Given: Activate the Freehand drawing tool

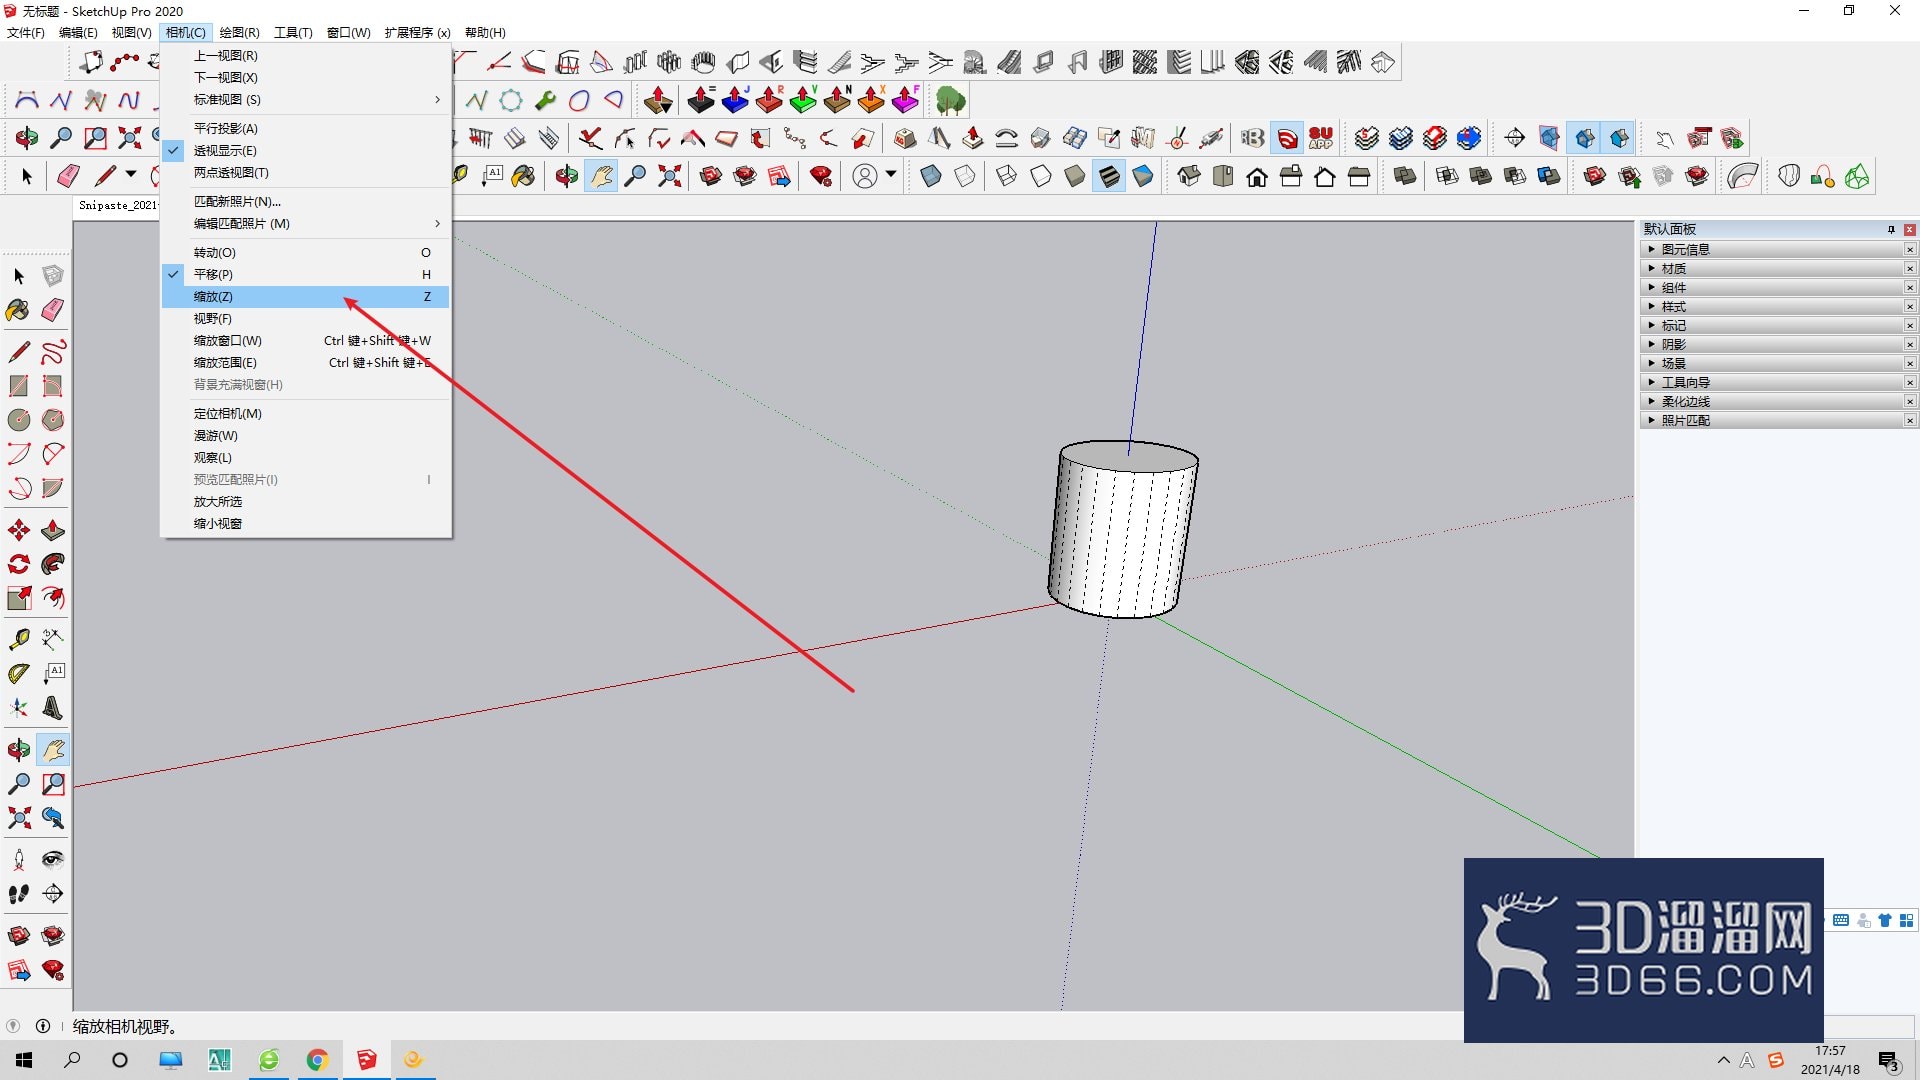Looking at the screenshot, I should click(x=53, y=352).
